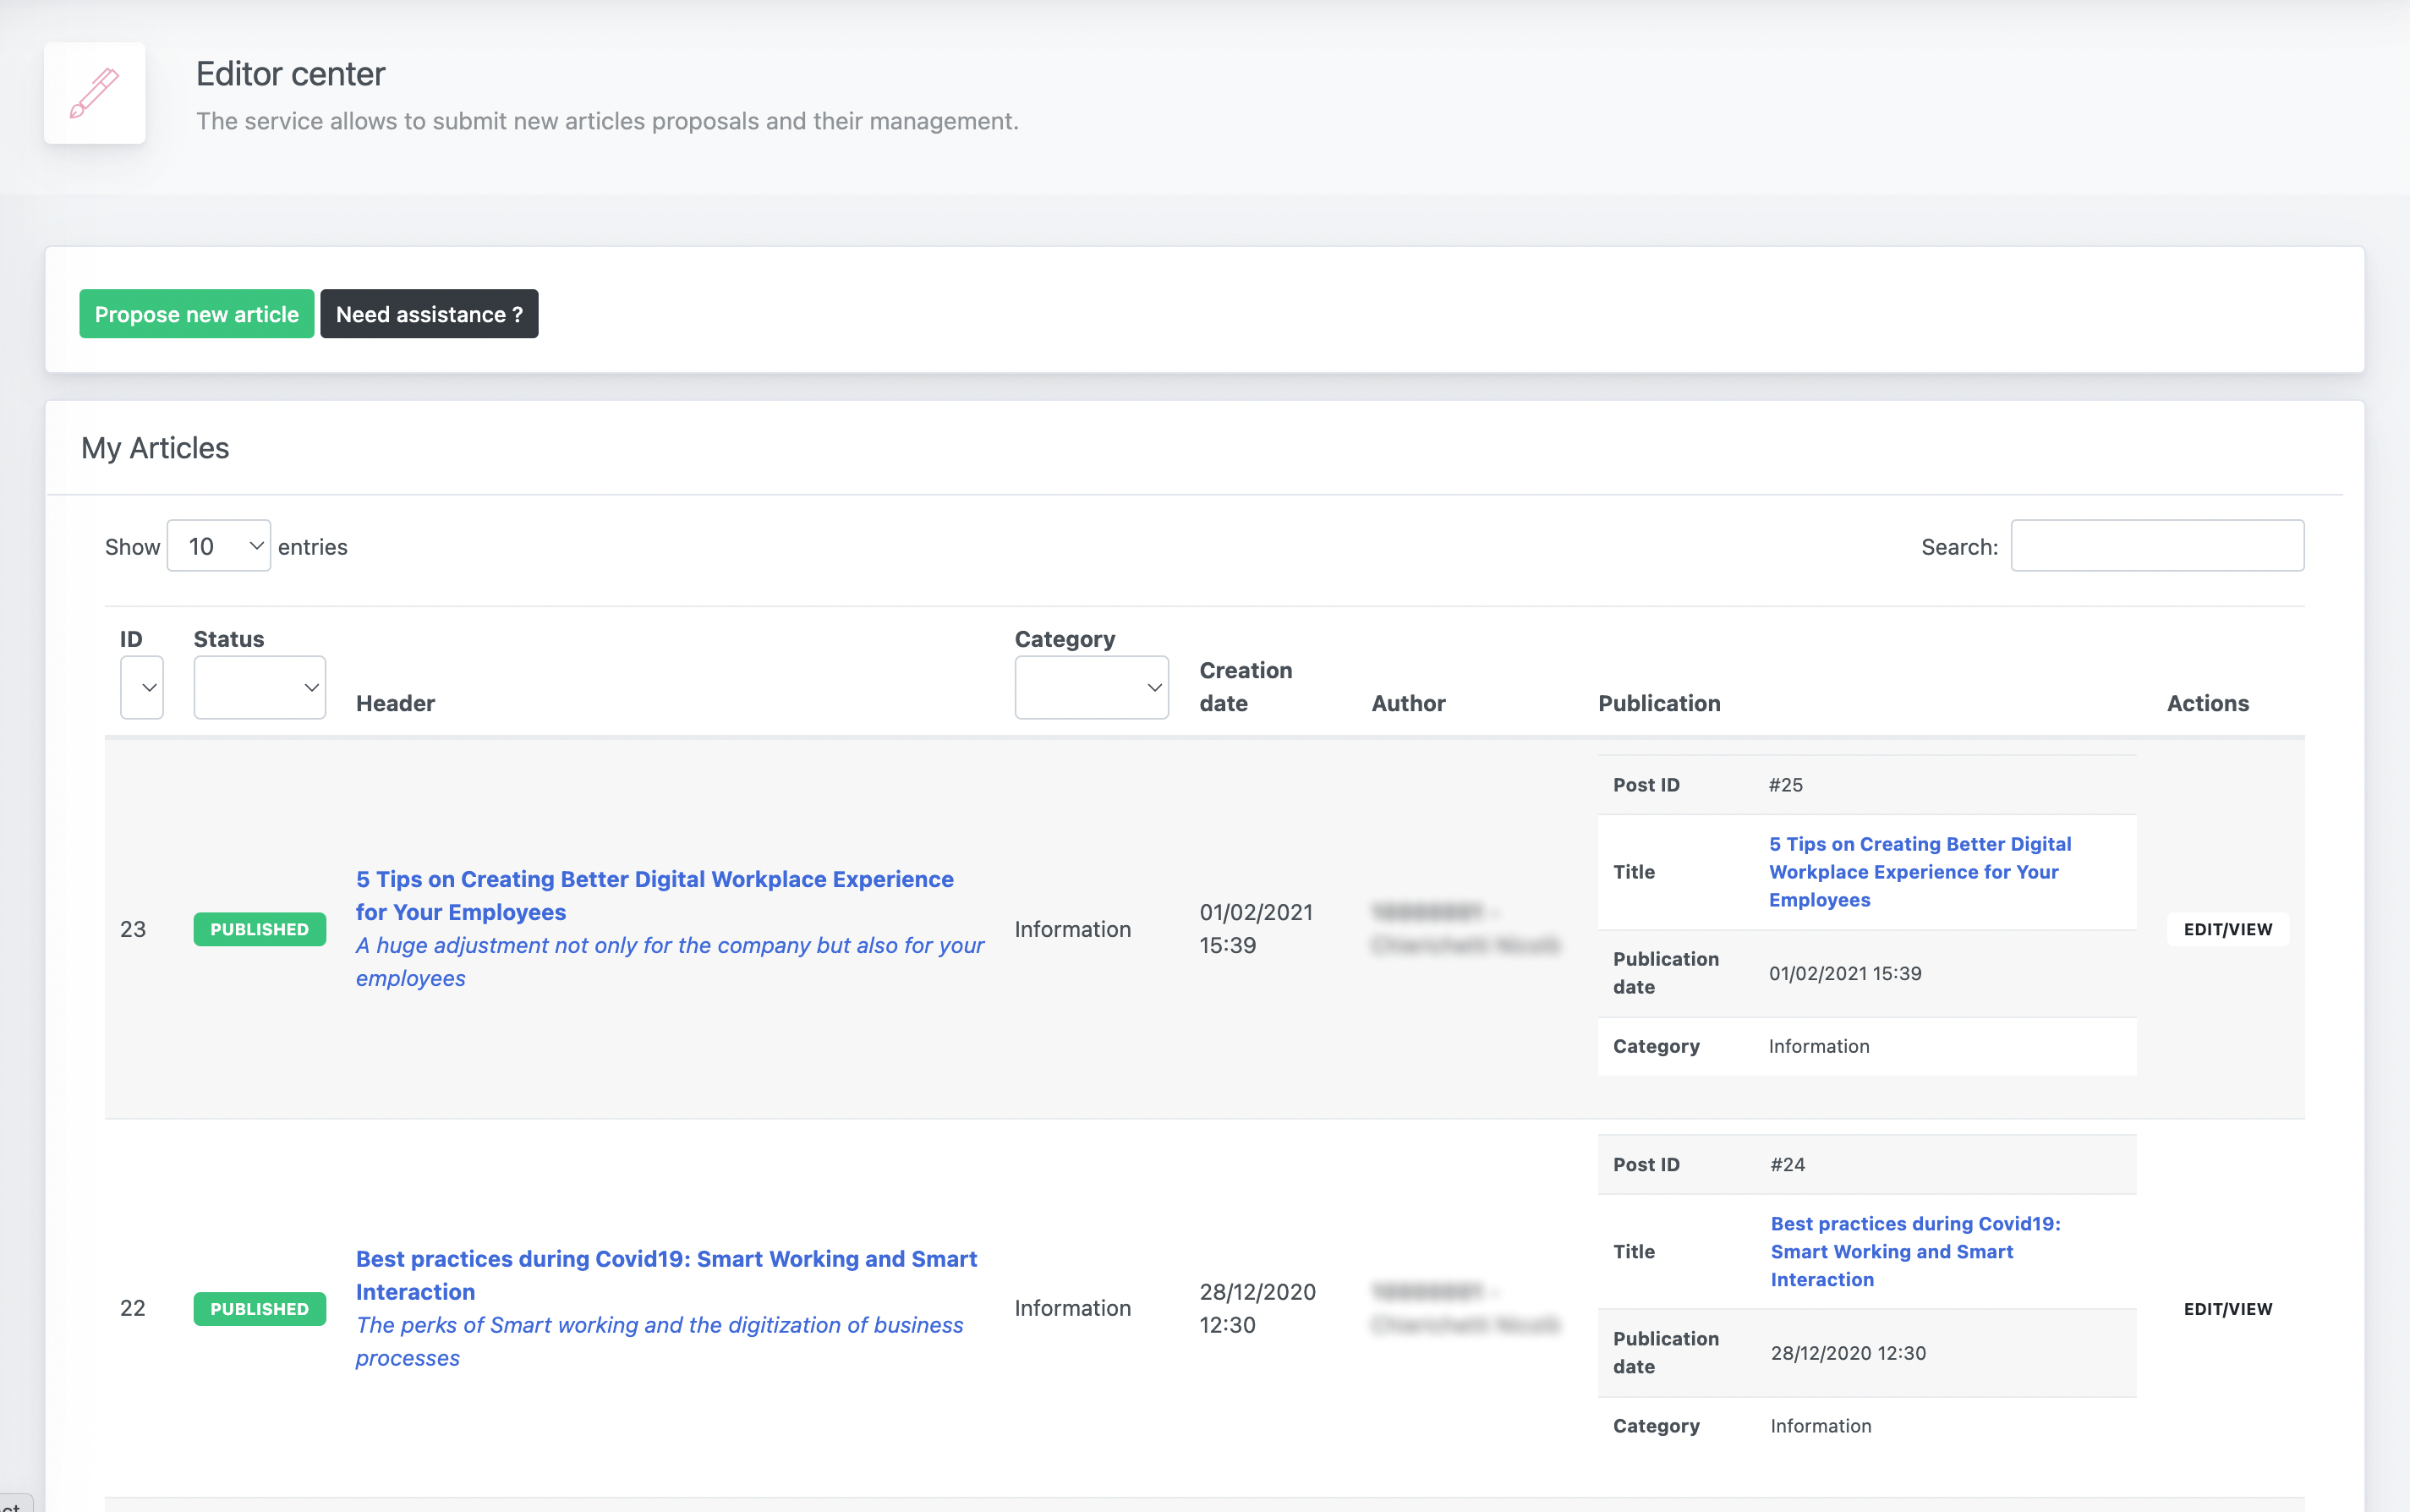Screen dimensions: 2410x1512
Task: Focus the Search input field
Action: click(x=2157, y=546)
